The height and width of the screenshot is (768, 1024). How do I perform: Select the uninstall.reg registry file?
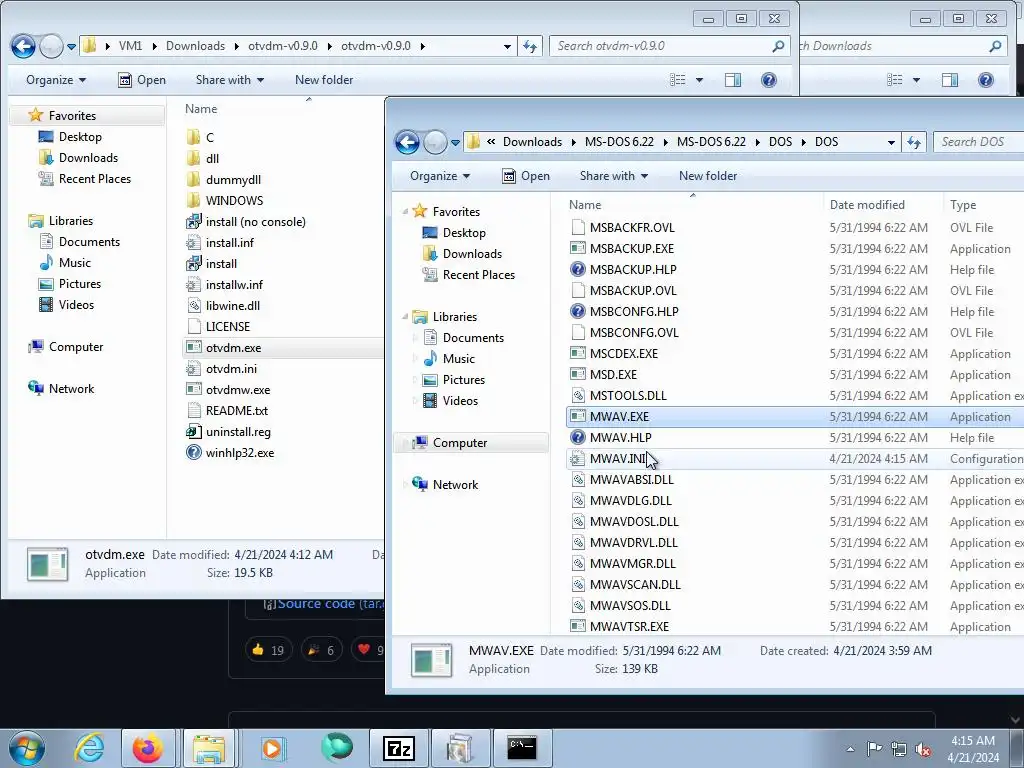tap(238, 432)
